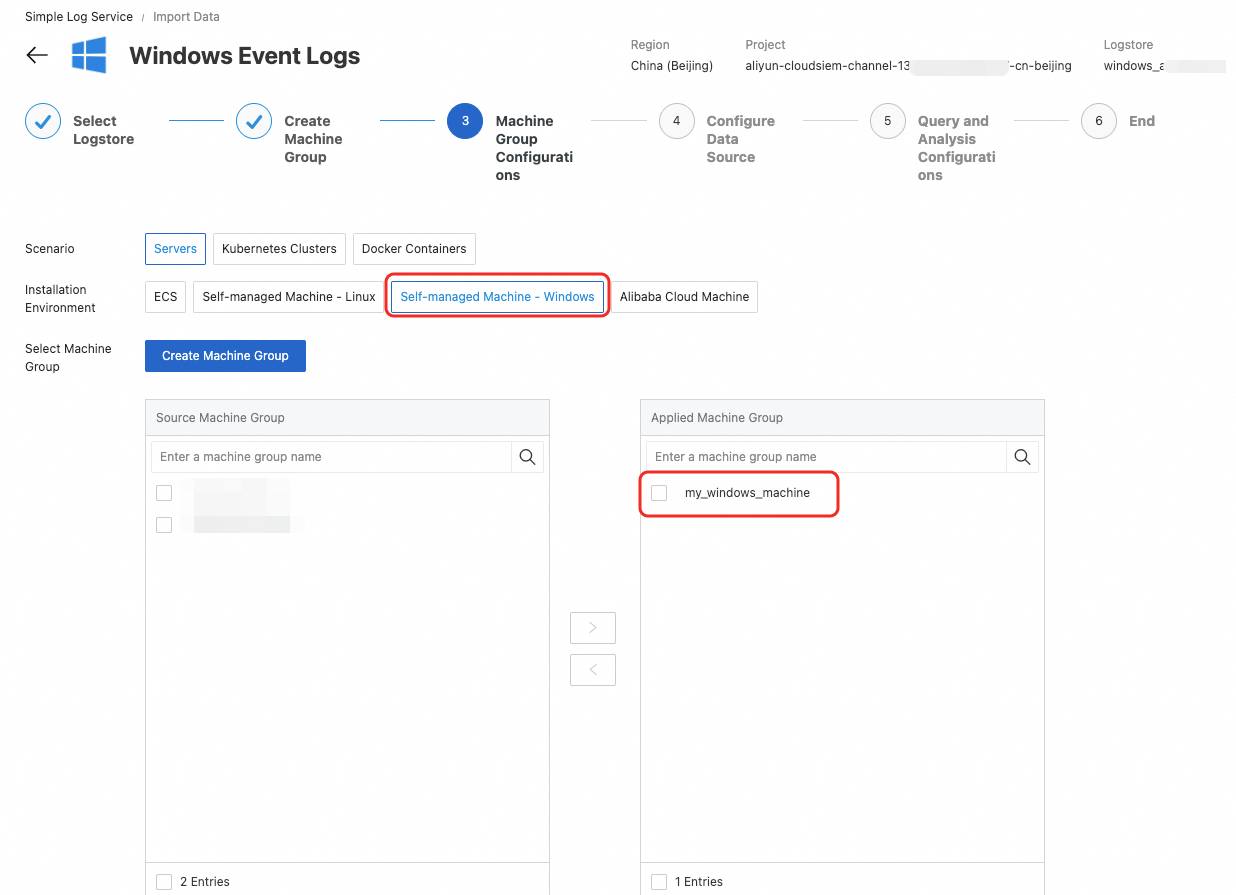
Task: Check the my_windows_machine checkbox
Action: click(659, 493)
